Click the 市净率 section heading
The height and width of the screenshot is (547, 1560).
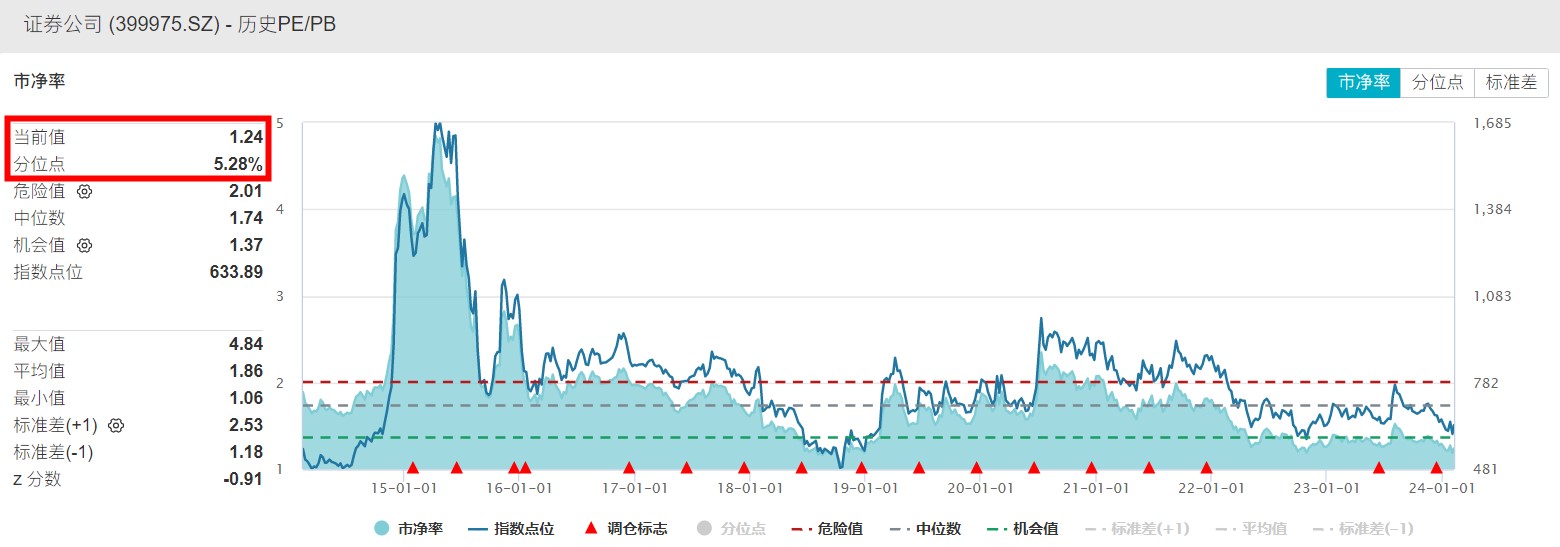(x=39, y=82)
